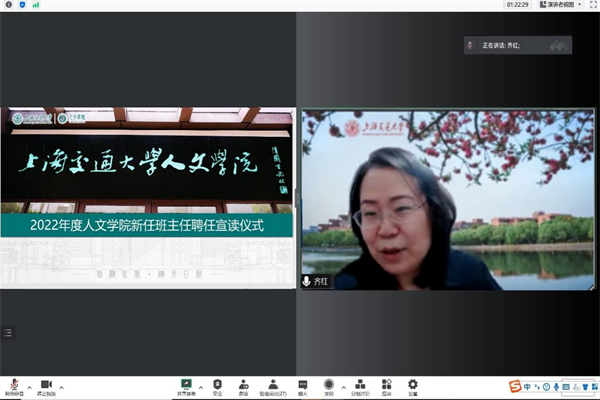Expand the audio options arrow beside microphone

[29, 387]
